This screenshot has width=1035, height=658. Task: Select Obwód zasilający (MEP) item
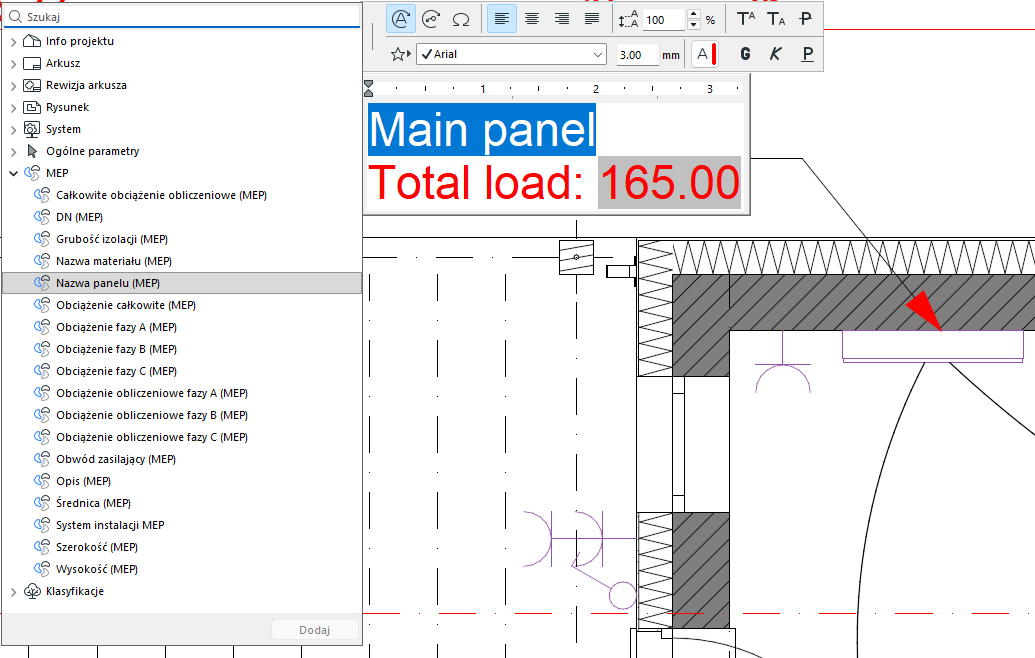pos(182,459)
